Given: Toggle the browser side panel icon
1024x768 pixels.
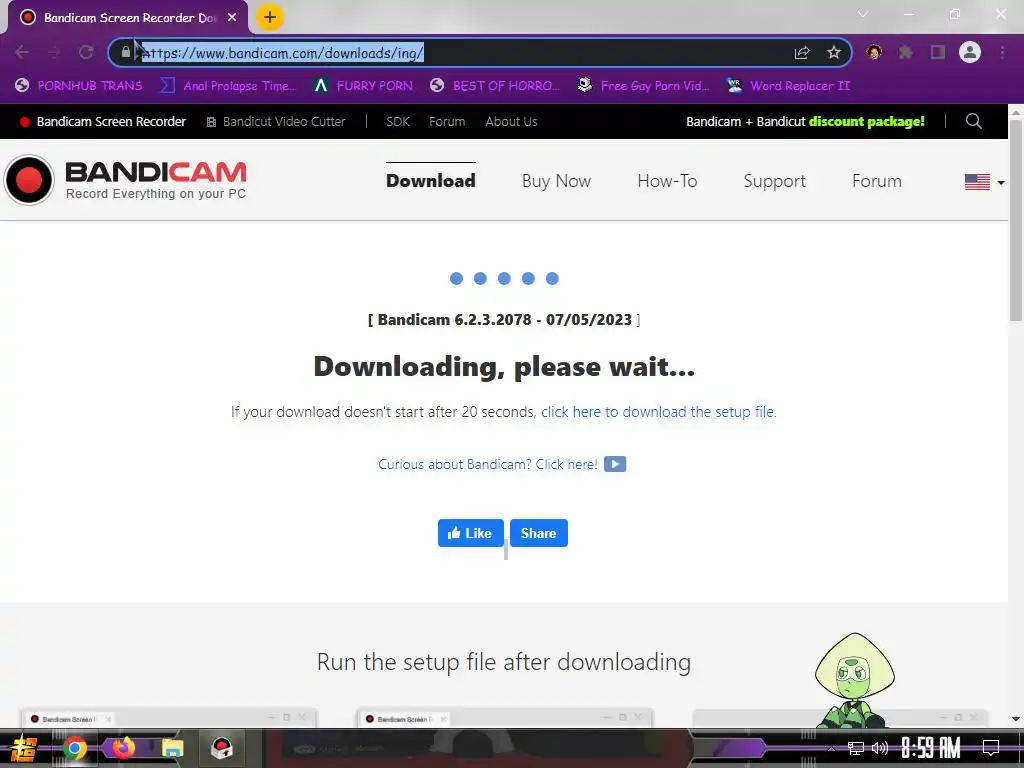Looking at the screenshot, I should pos(938,52).
